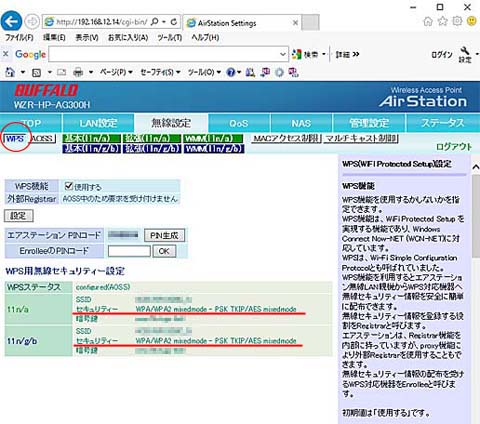Click the address bar search magnifier icon
Viewport: 480px width, 424px height.
[154, 22]
